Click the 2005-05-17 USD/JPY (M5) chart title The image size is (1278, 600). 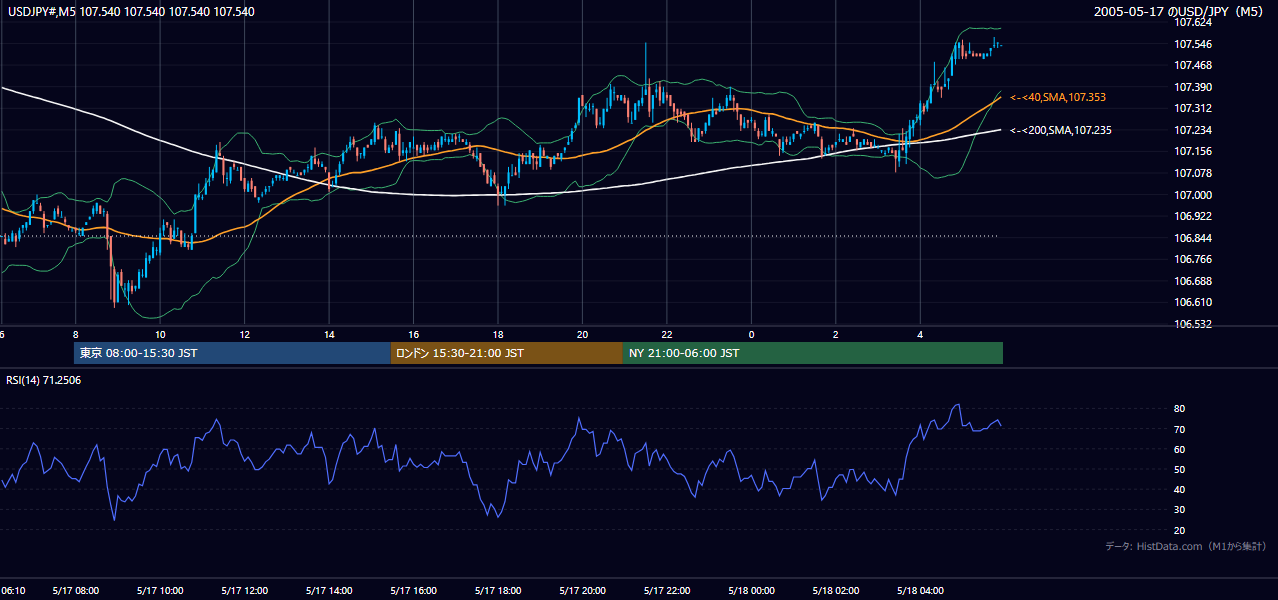(1180, 12)
